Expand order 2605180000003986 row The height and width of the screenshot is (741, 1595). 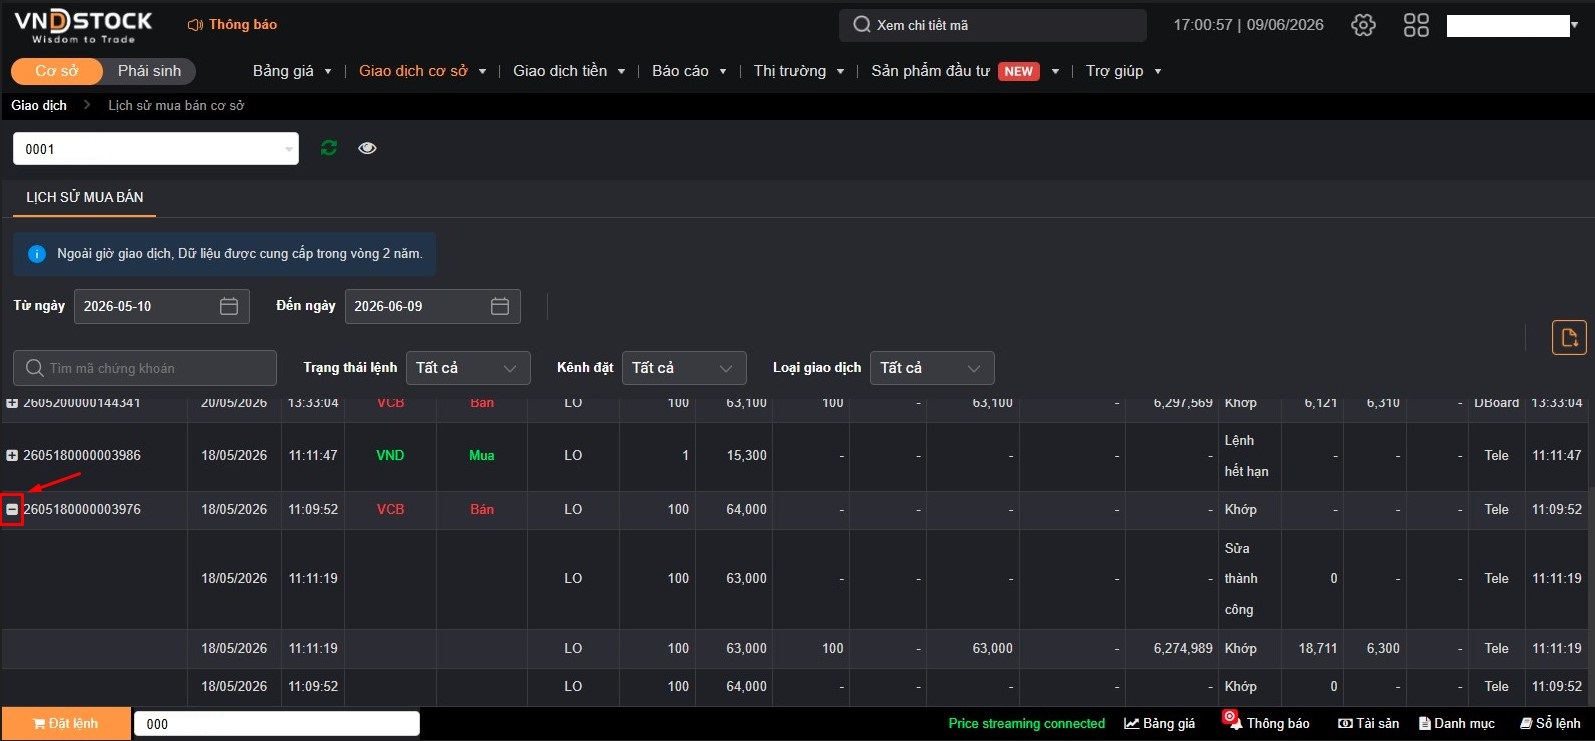tap(12, 455)
